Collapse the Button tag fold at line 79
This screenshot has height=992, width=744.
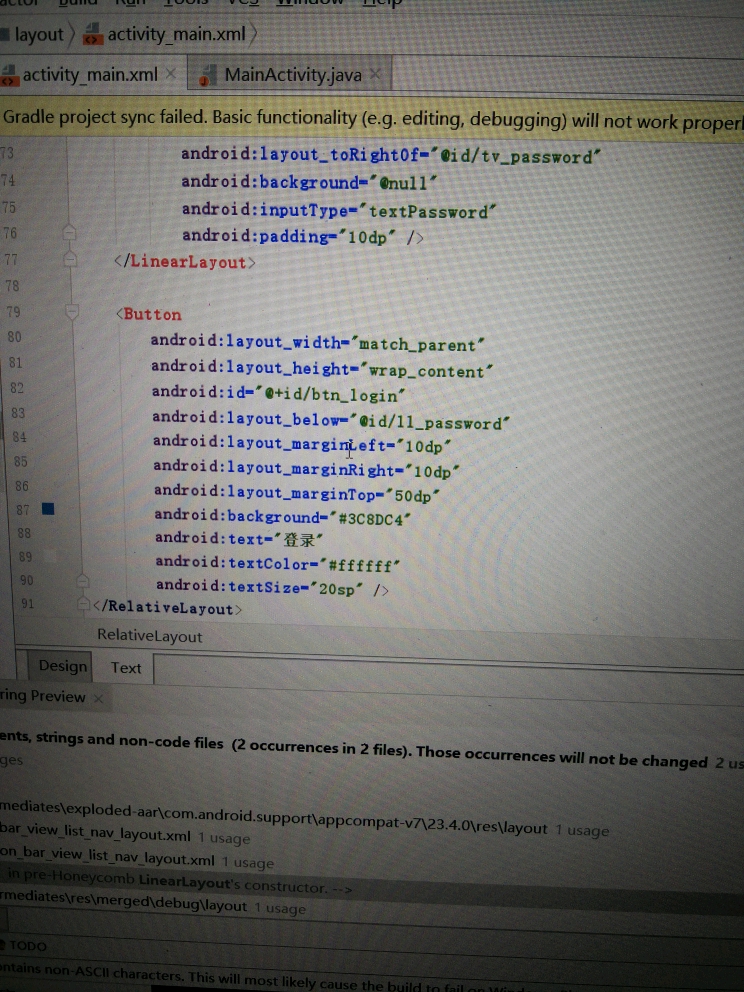point(71,311)
